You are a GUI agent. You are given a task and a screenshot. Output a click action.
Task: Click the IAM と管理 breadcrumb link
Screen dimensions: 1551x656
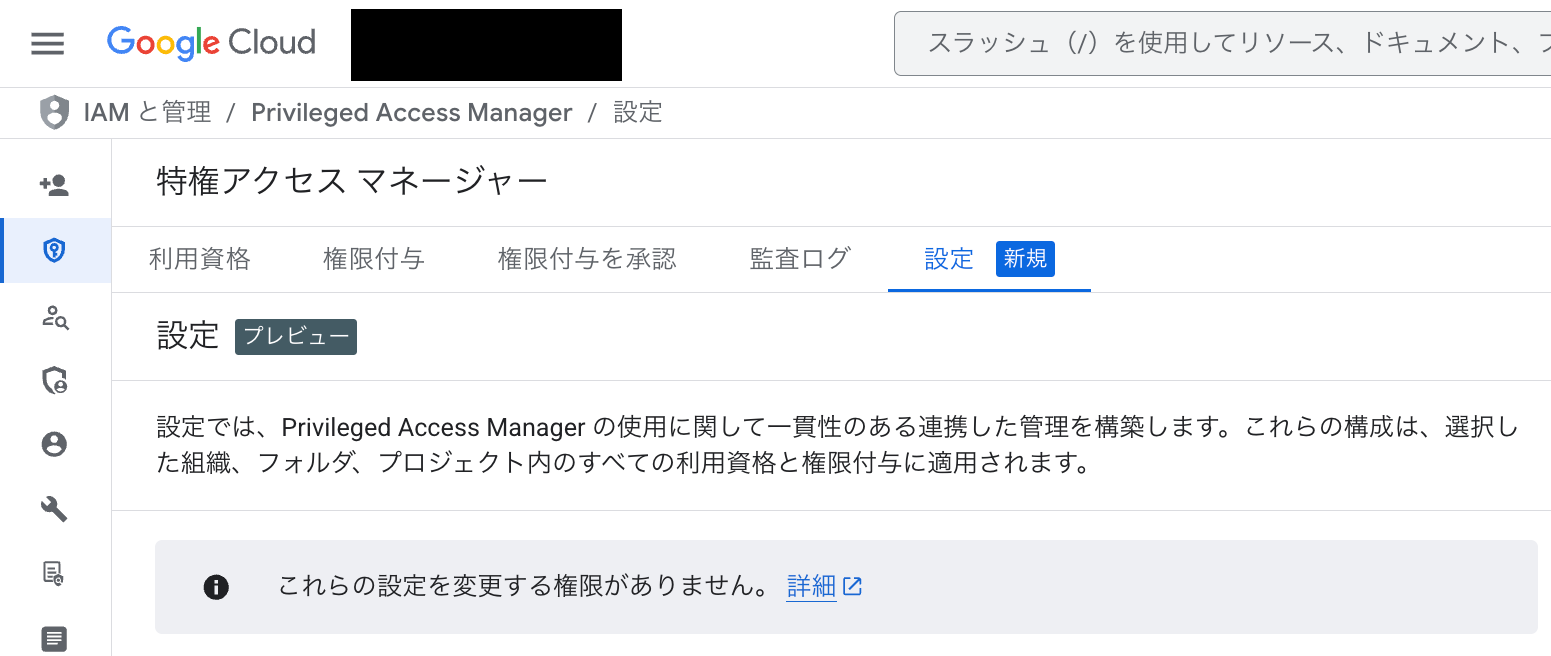pos(146,112)
